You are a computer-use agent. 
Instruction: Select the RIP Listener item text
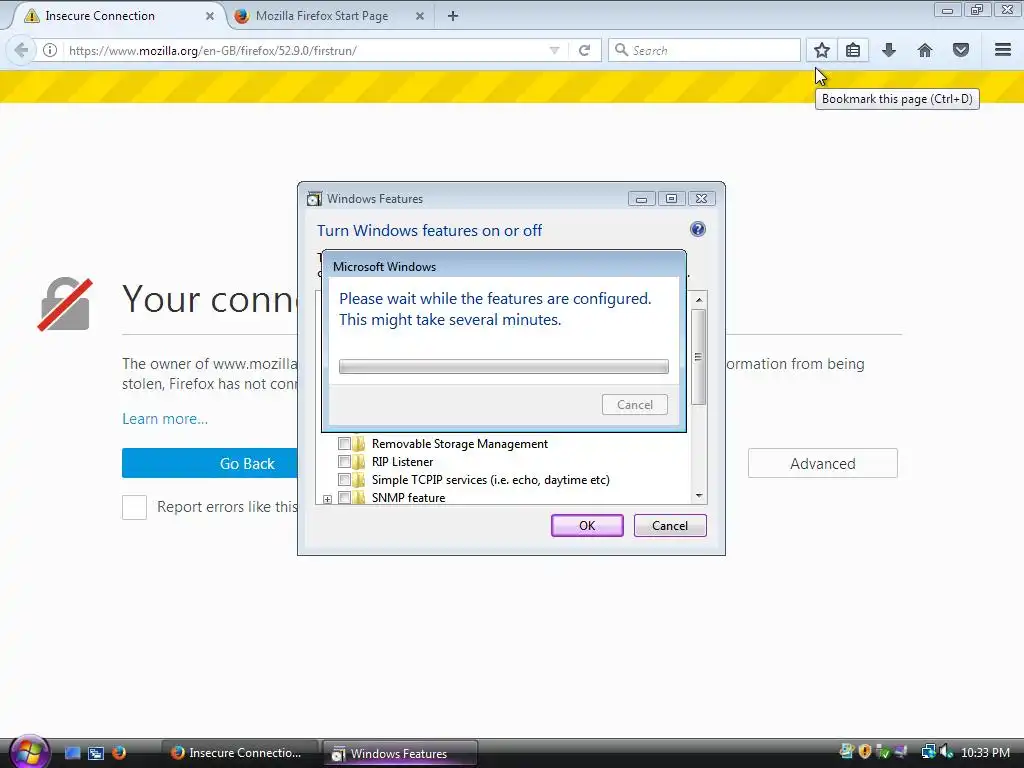click(402, 462)
